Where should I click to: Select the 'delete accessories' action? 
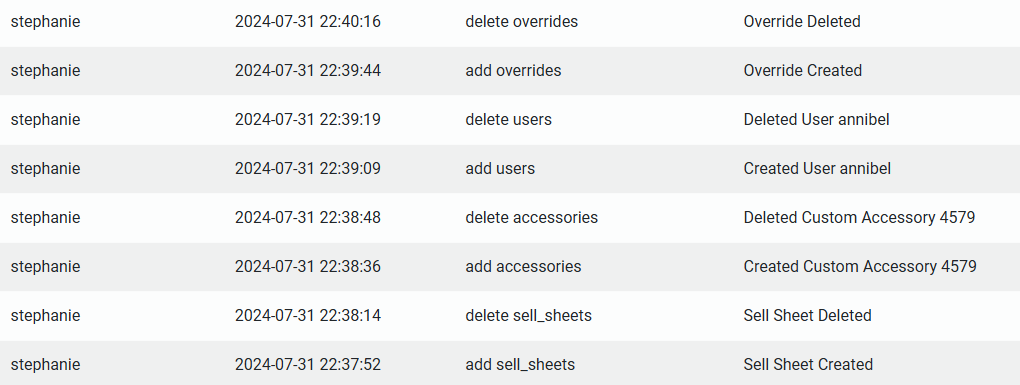click(x=531, y=217)
